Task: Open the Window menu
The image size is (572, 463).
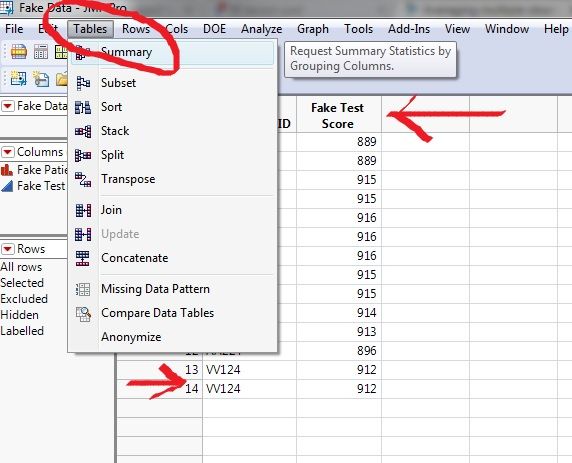Action: click(x=507, y=29)
